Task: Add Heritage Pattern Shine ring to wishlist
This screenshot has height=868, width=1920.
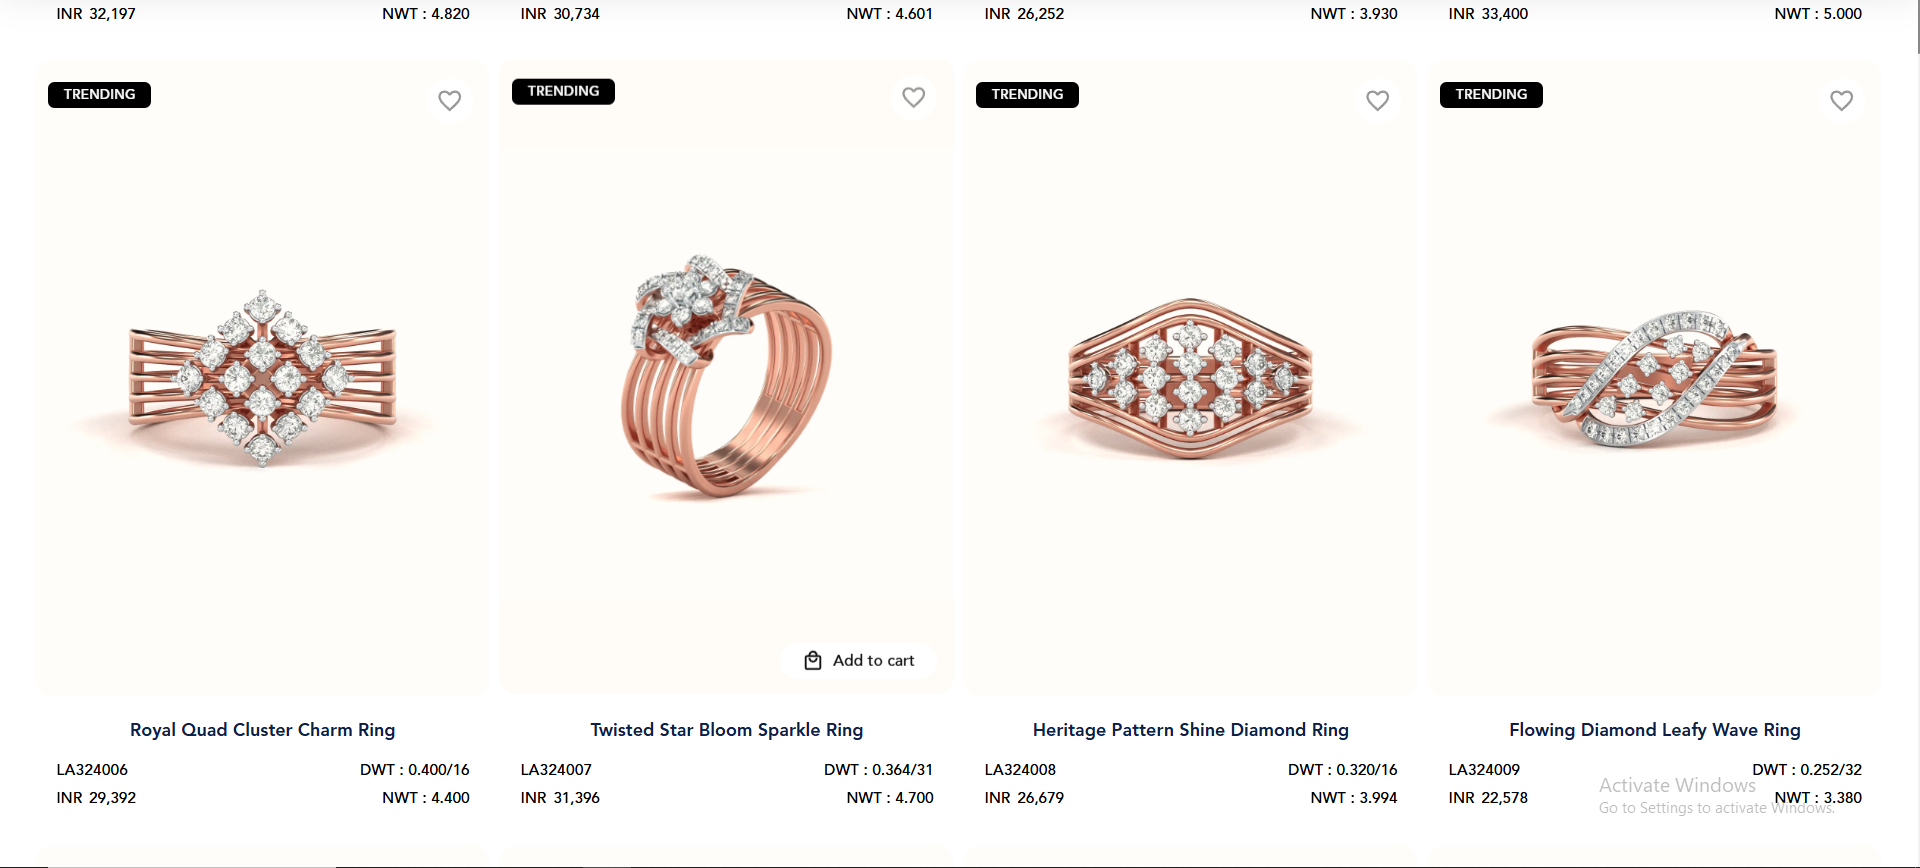Action: [x=1377, y=100]
